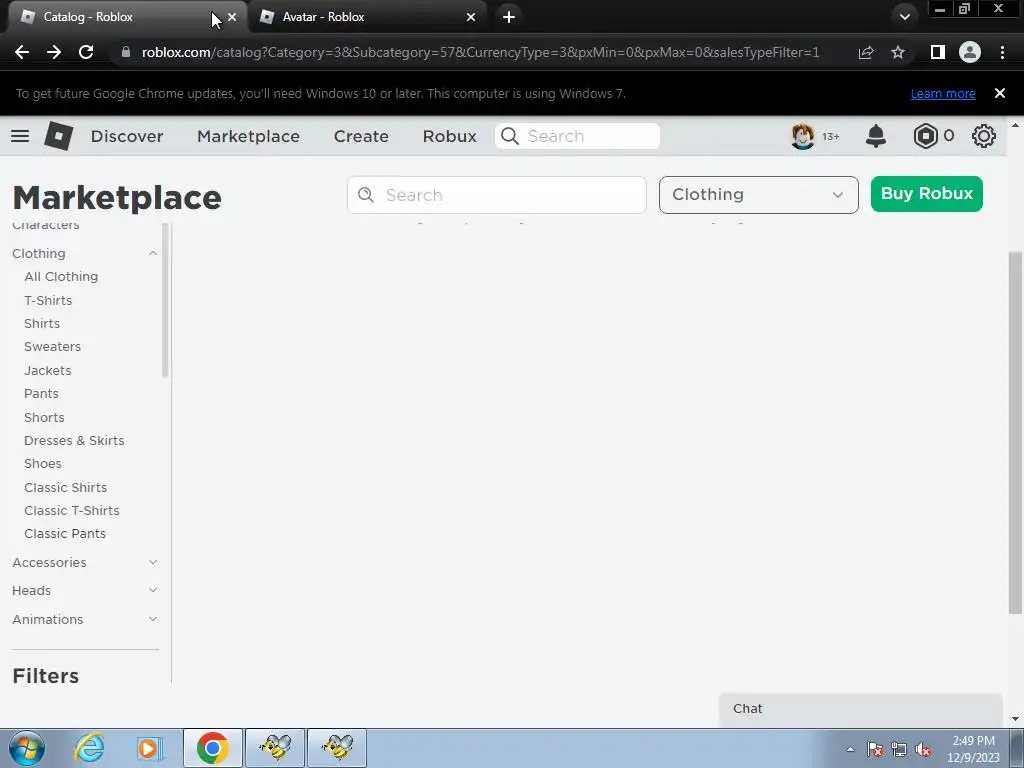1024x768 pixels.
Task: Click the top Roblox search field
Action: [578, 136]
